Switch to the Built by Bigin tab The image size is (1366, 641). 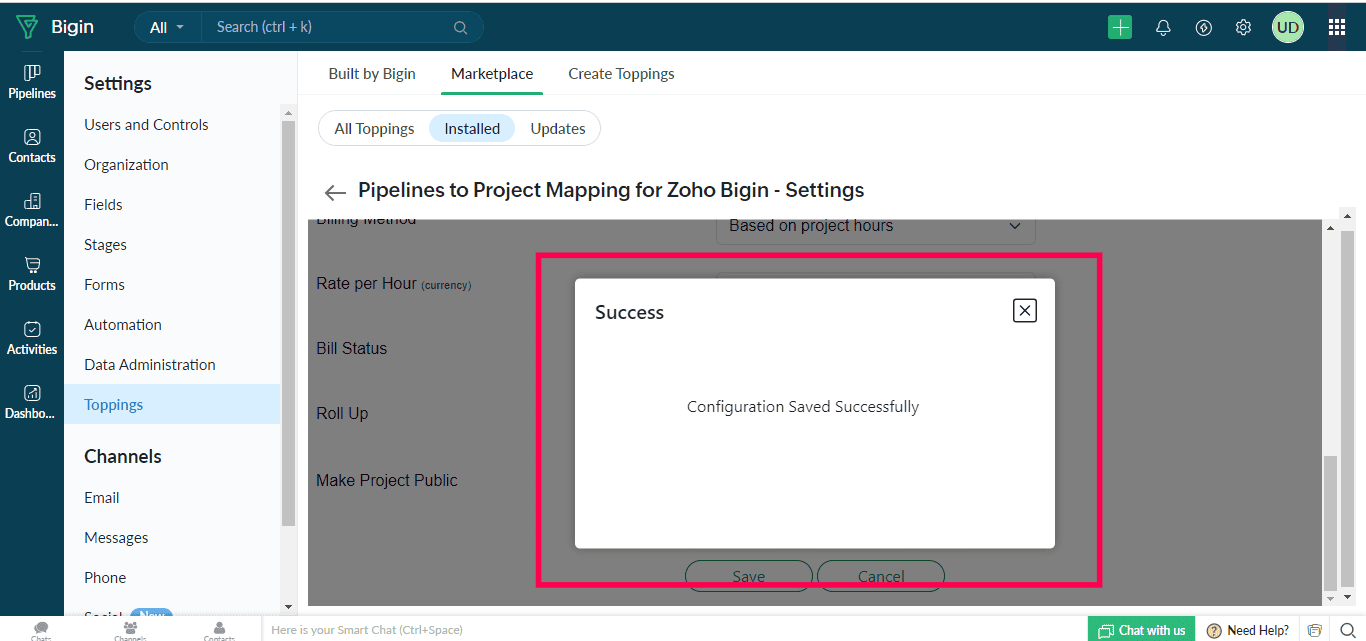click(x=372, y=74)
